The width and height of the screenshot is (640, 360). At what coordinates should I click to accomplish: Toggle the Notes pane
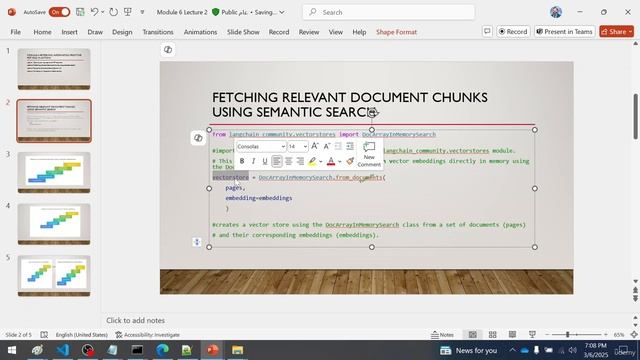(442, 335)
